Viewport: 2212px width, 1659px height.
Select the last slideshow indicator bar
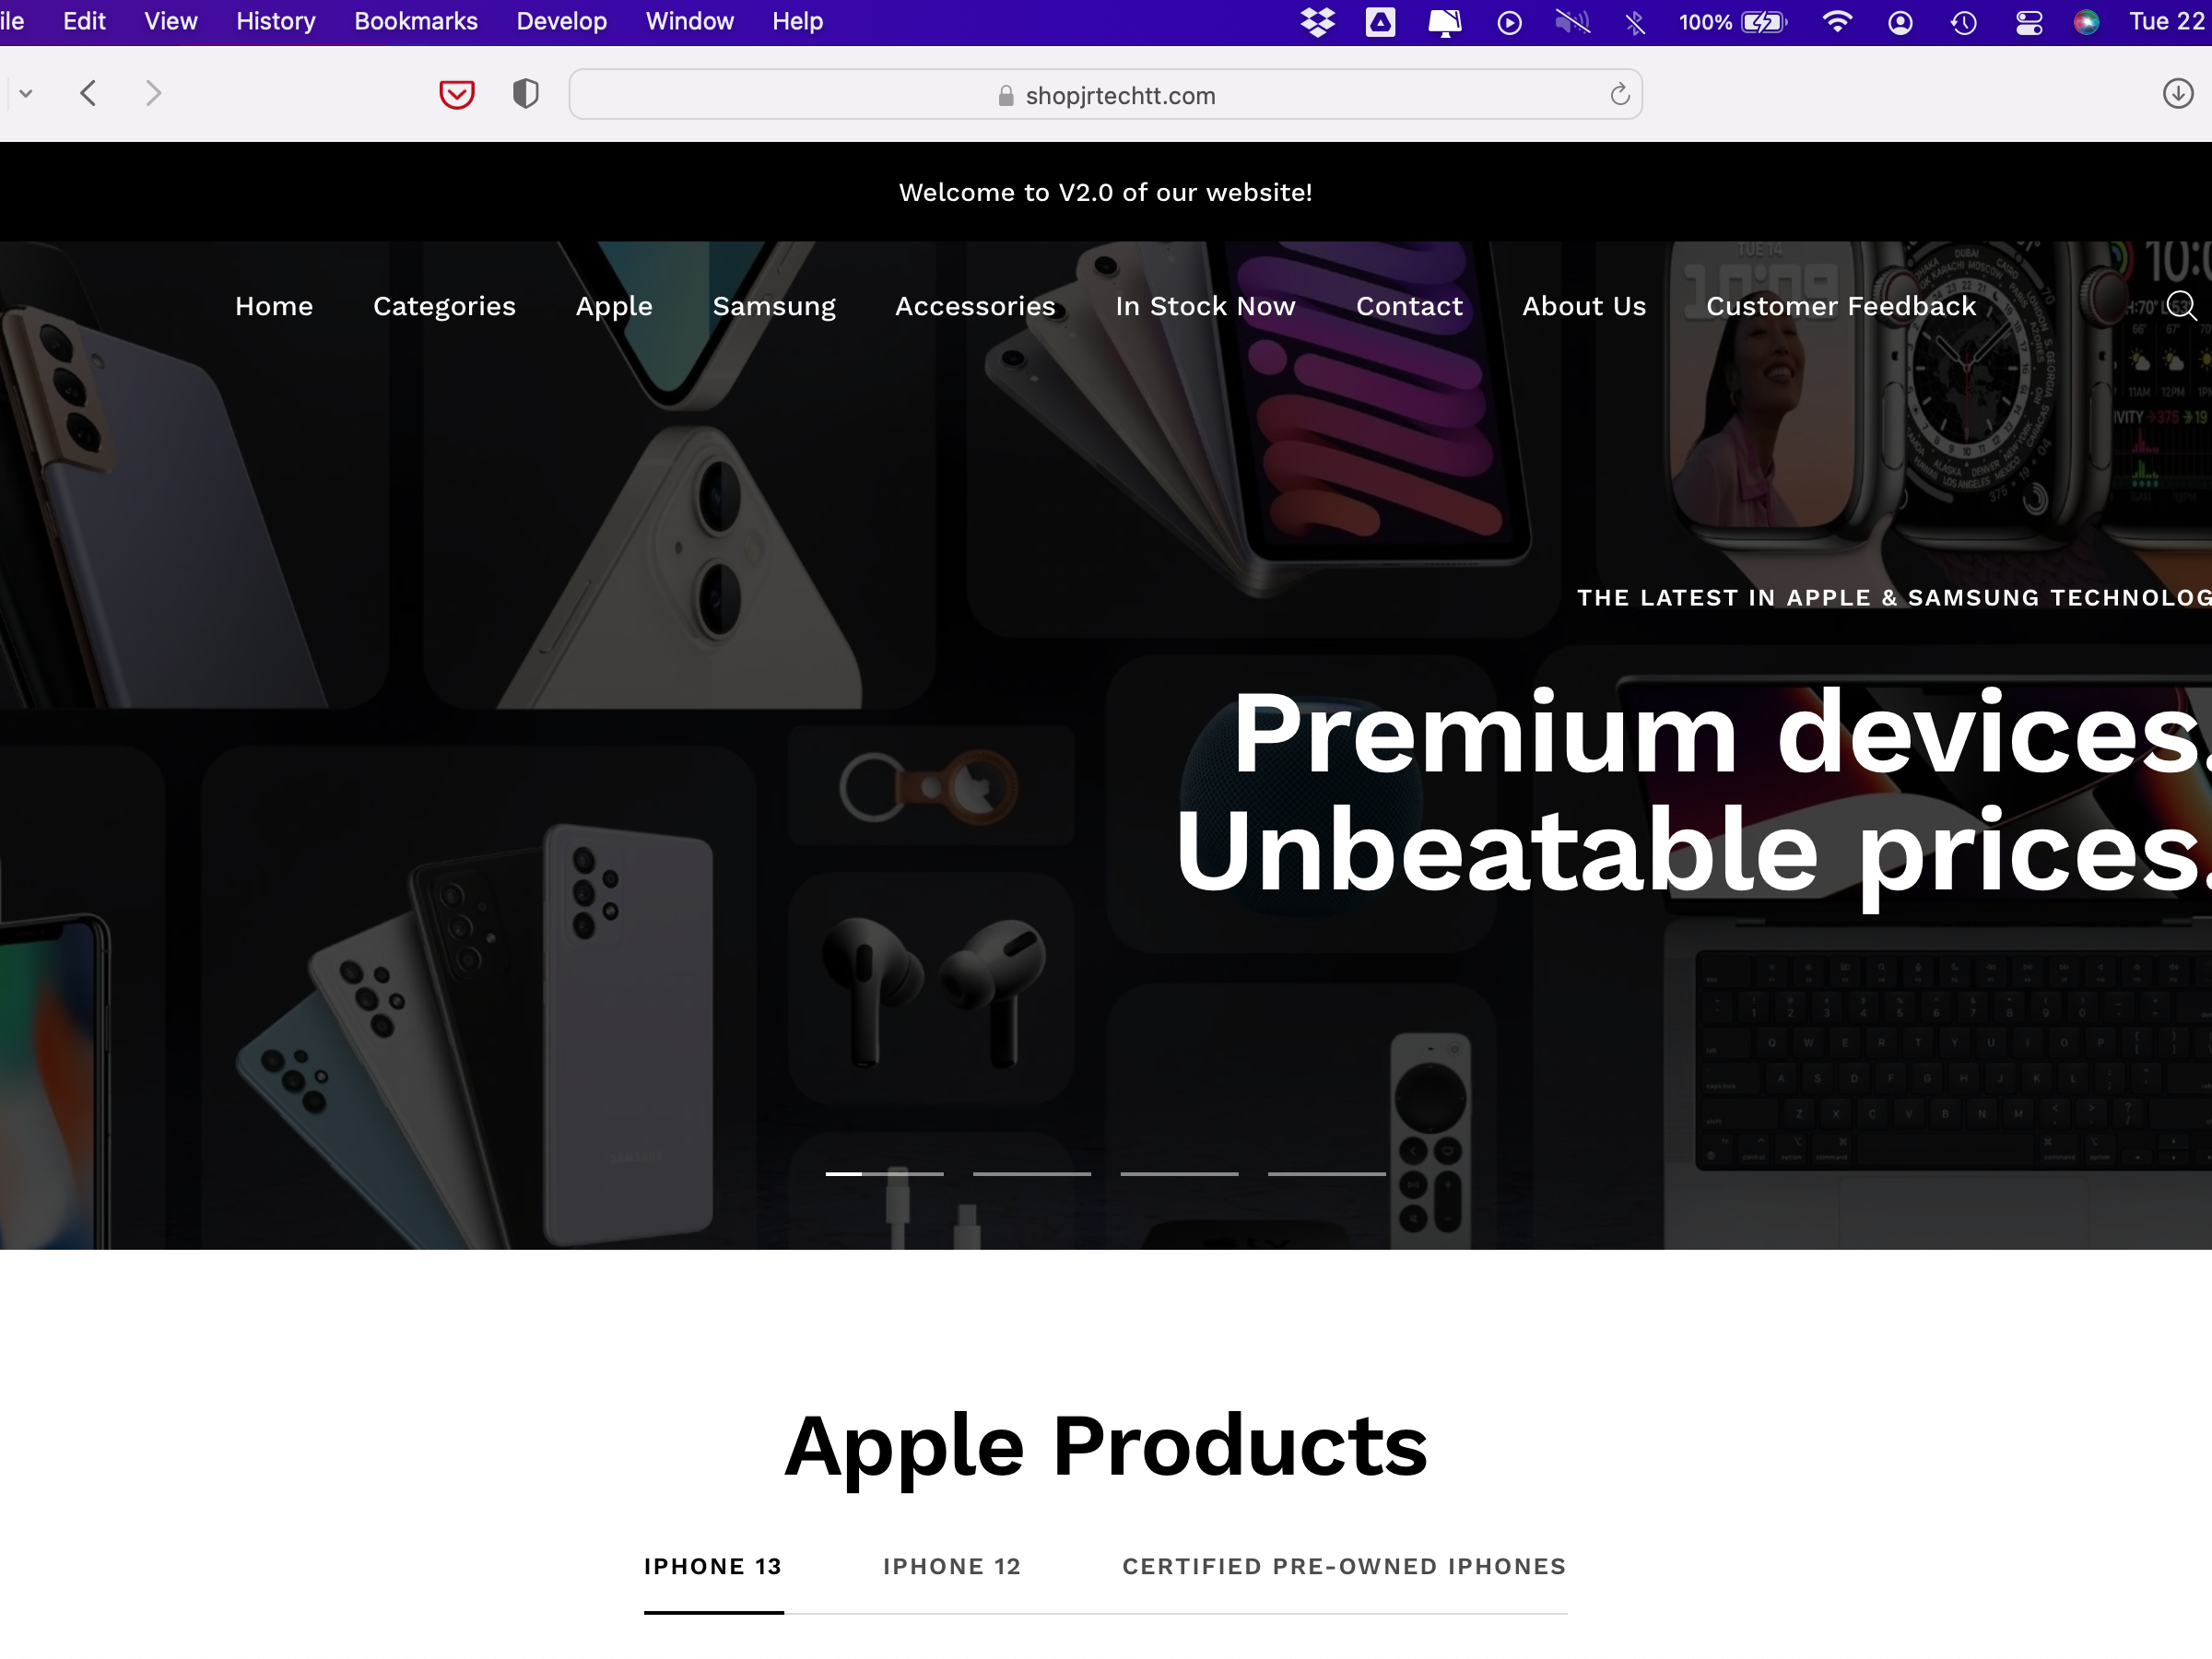click(1327, 1174)
